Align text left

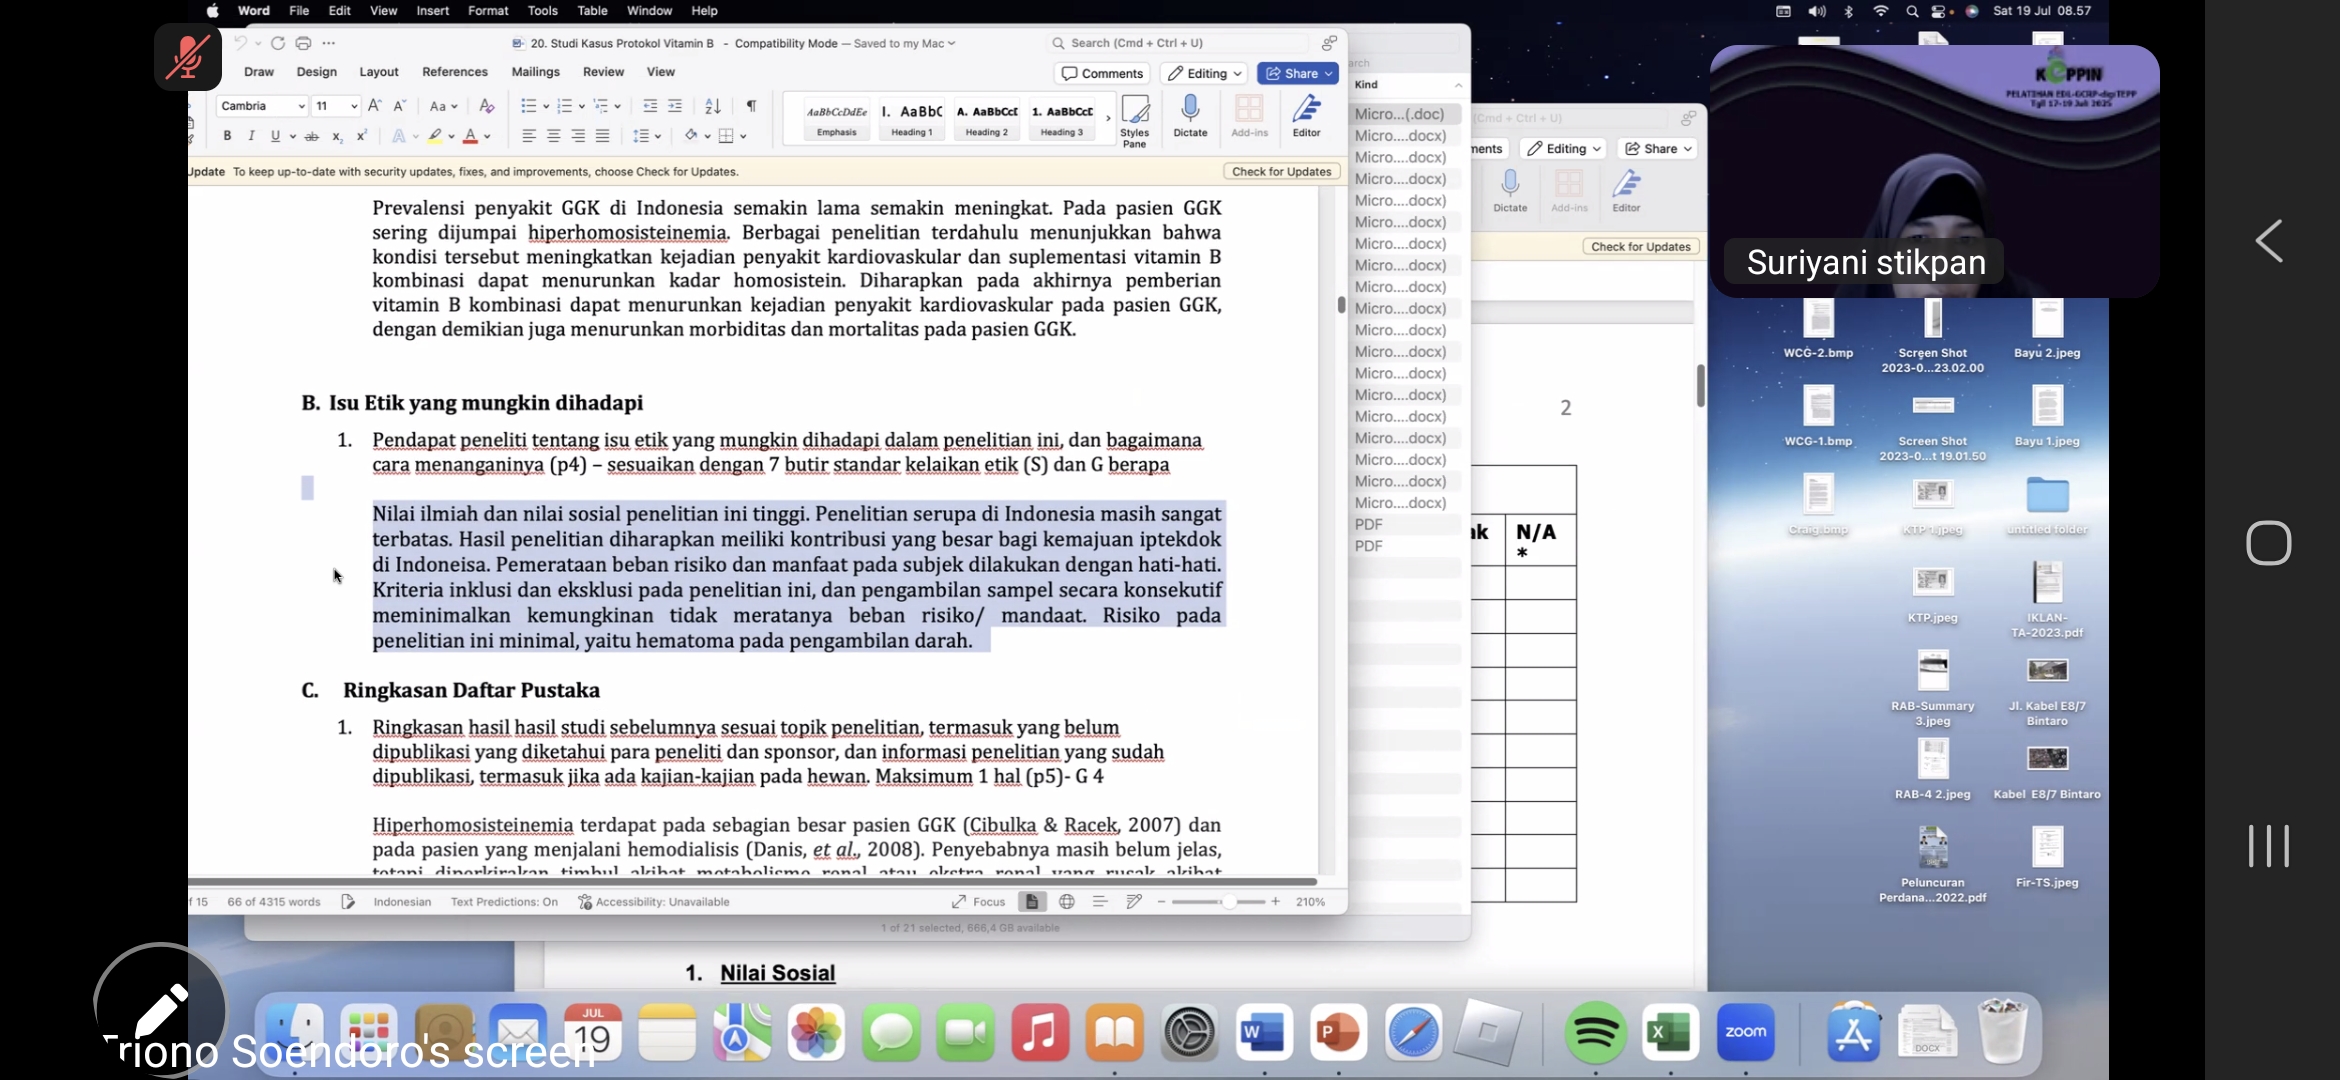tap(529, 136)
